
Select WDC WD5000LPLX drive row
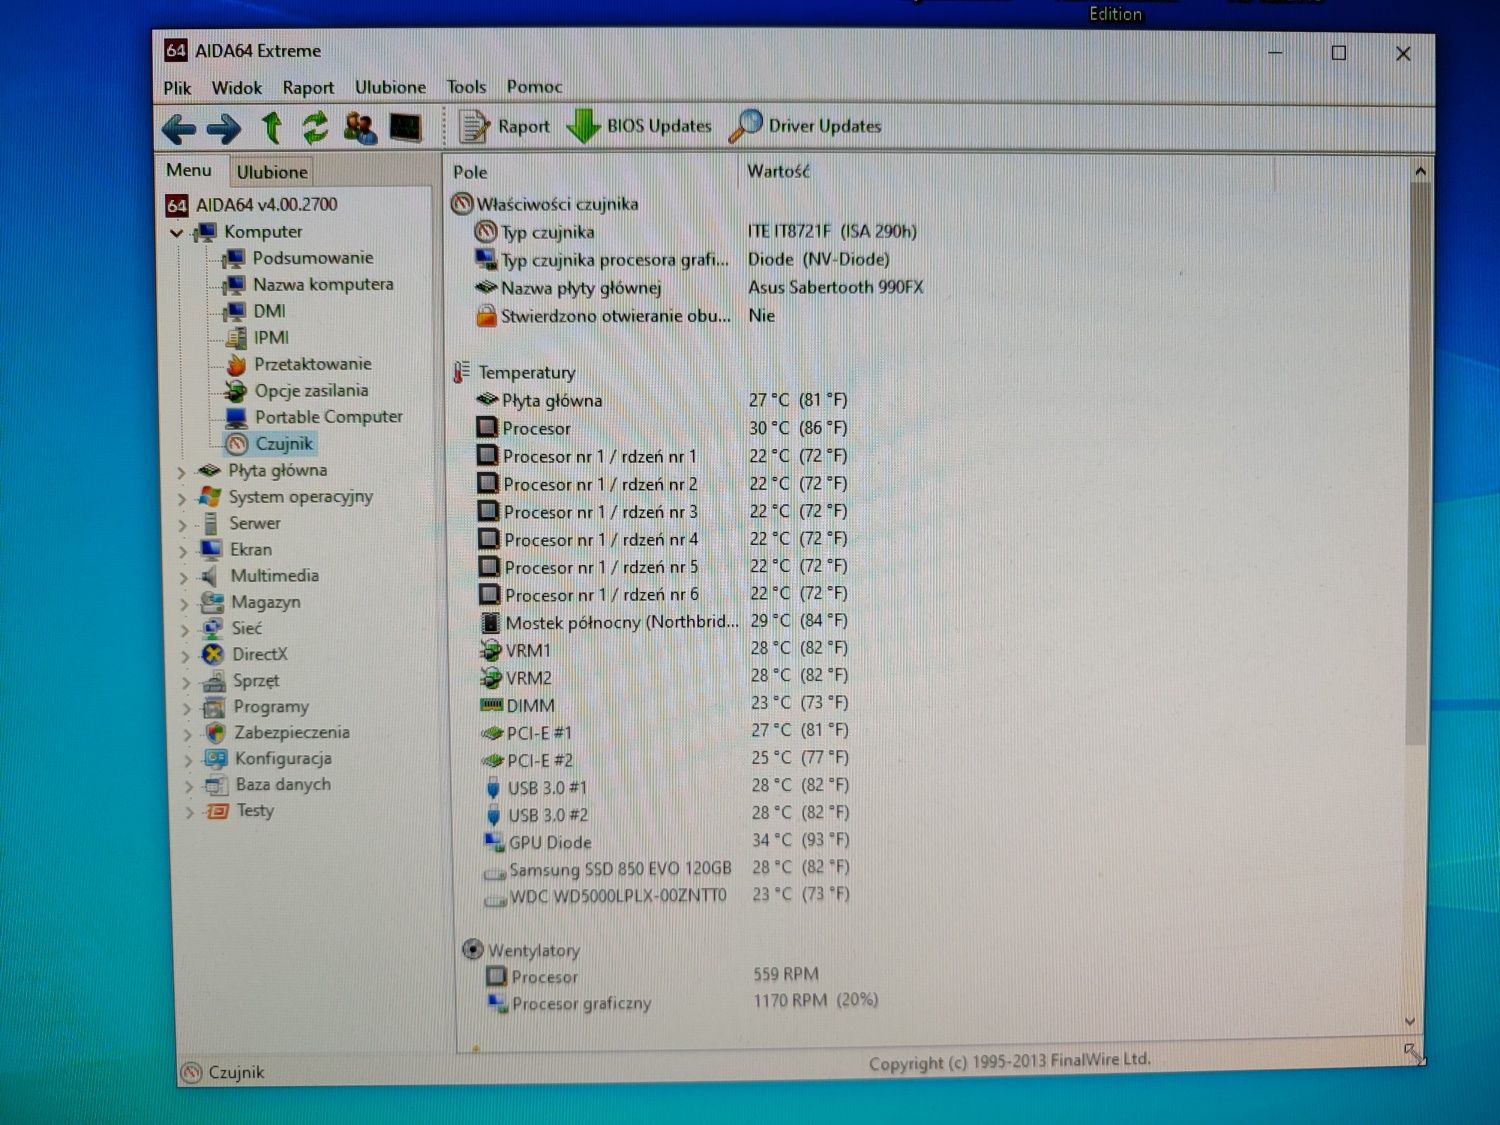point(666,896)
